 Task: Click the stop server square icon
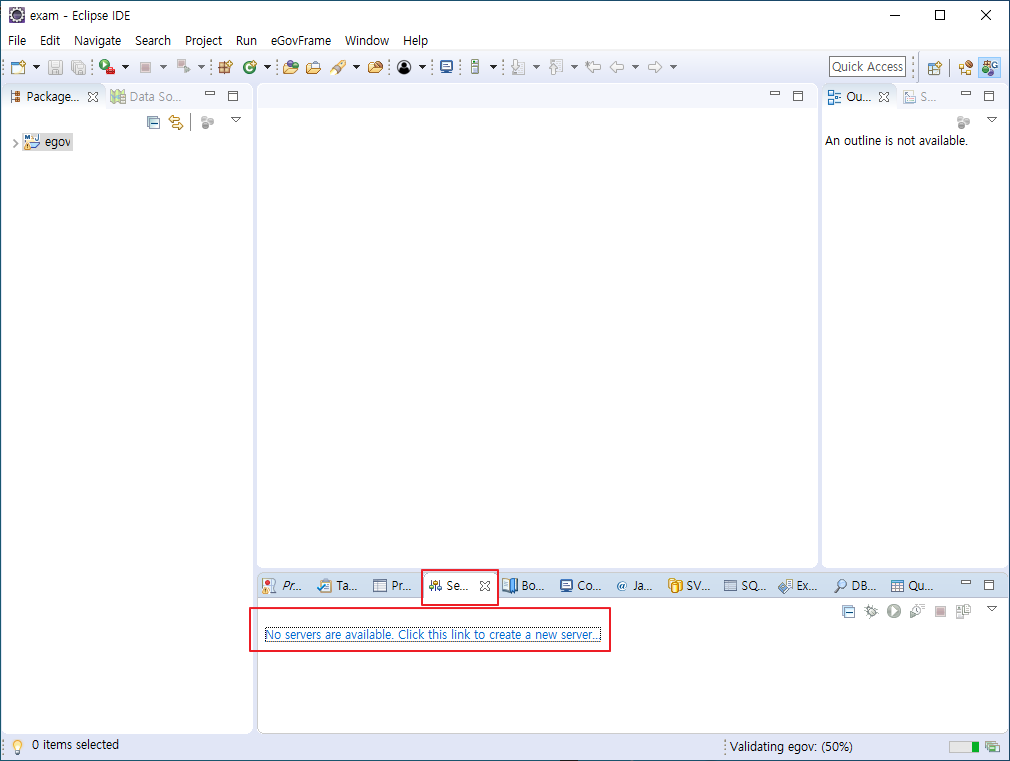click(x=940, y=611)
